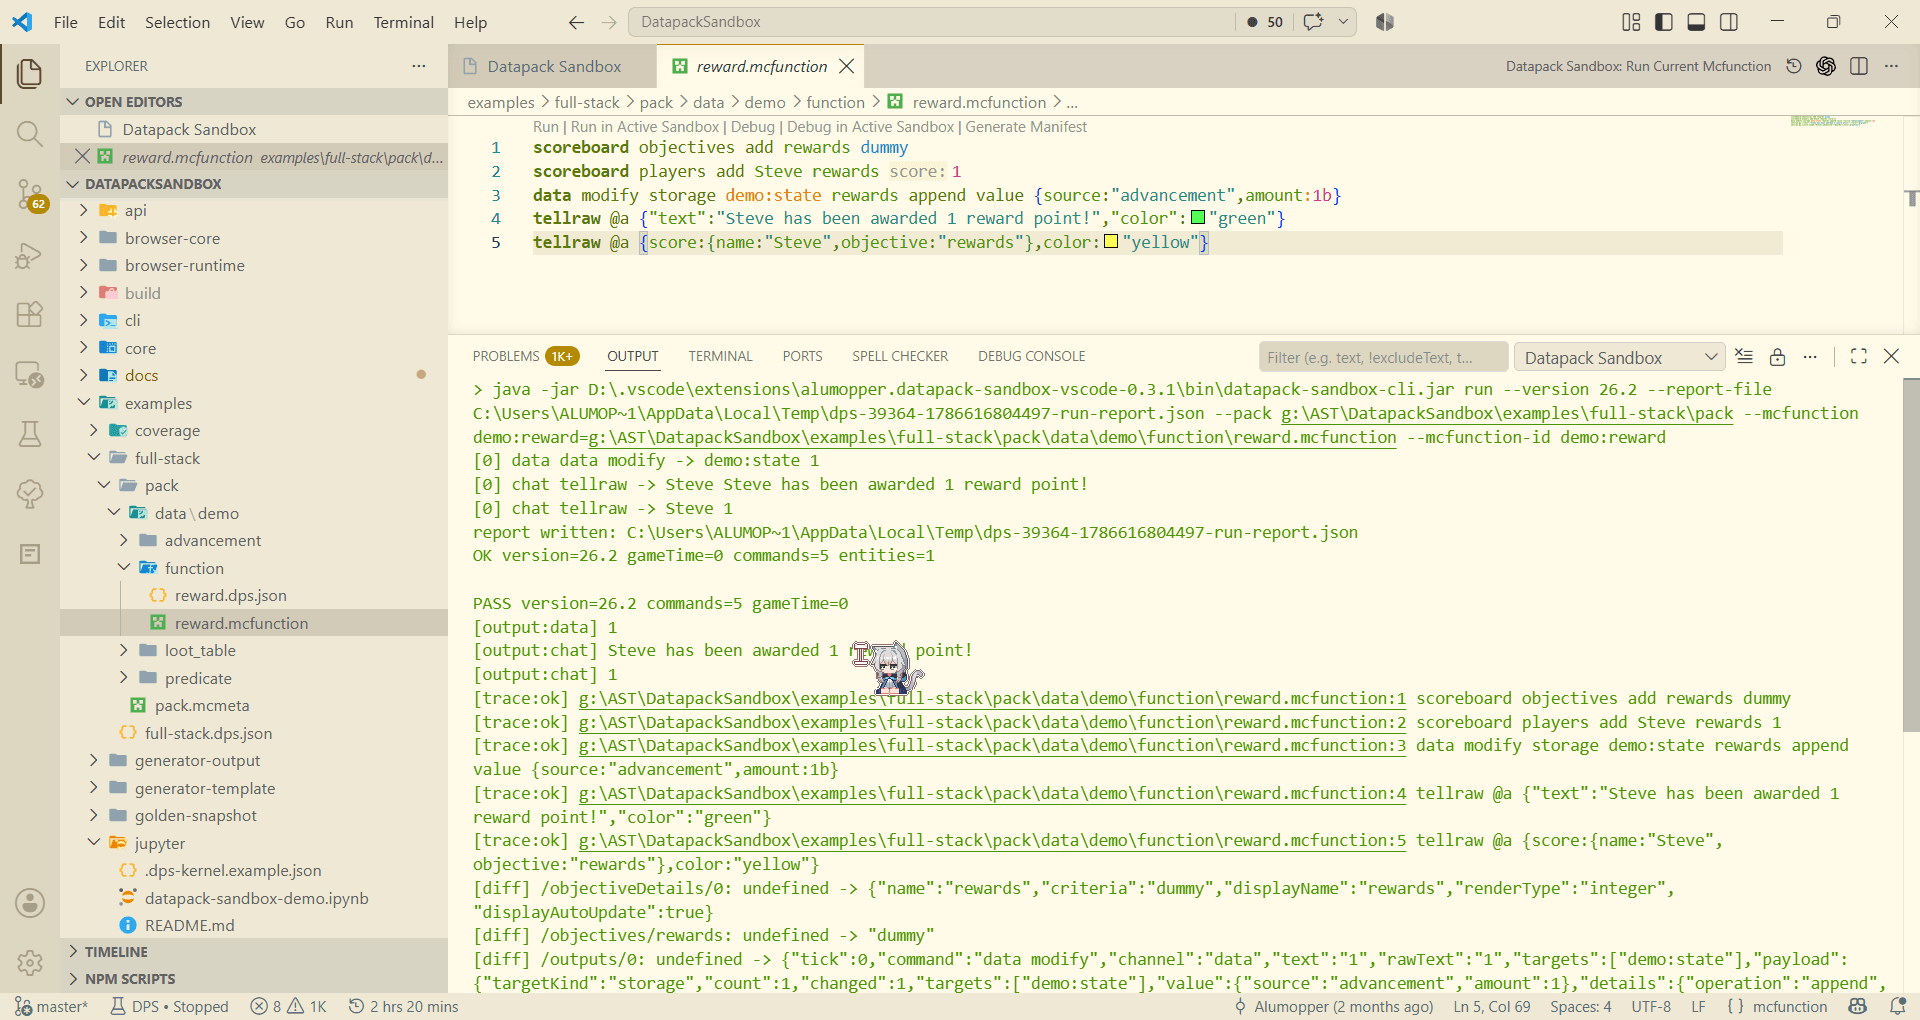1920x1020 pixels.
Task: Open the Manage gear menu
Action: 30,963
